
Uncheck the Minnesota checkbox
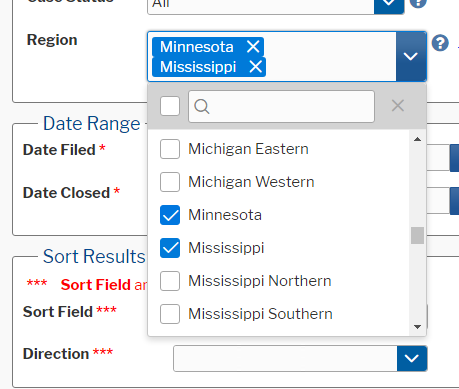[170, 215]
